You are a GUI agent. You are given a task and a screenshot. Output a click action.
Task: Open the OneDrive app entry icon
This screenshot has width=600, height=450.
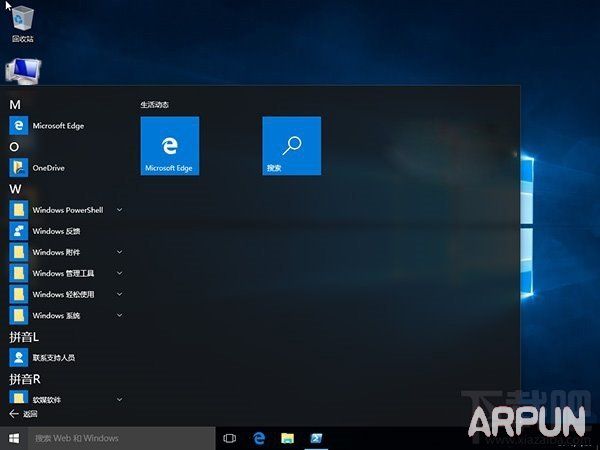pyautogui.click(x=19, y=168)
